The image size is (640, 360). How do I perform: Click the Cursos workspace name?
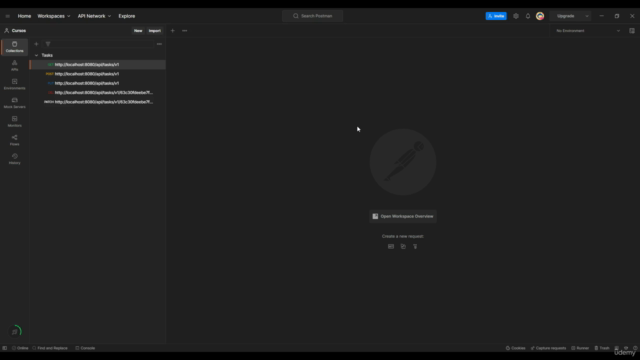tap(19, 31)
